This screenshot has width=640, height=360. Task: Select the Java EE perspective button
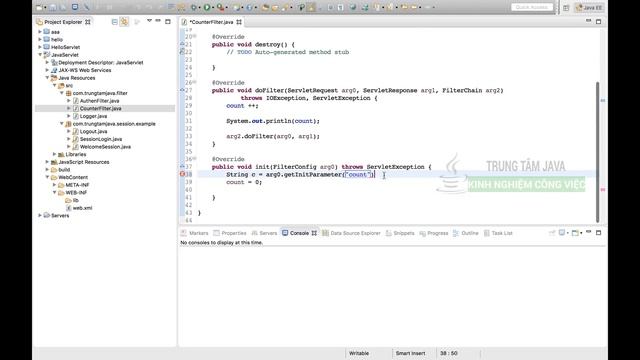pos(589,8)
